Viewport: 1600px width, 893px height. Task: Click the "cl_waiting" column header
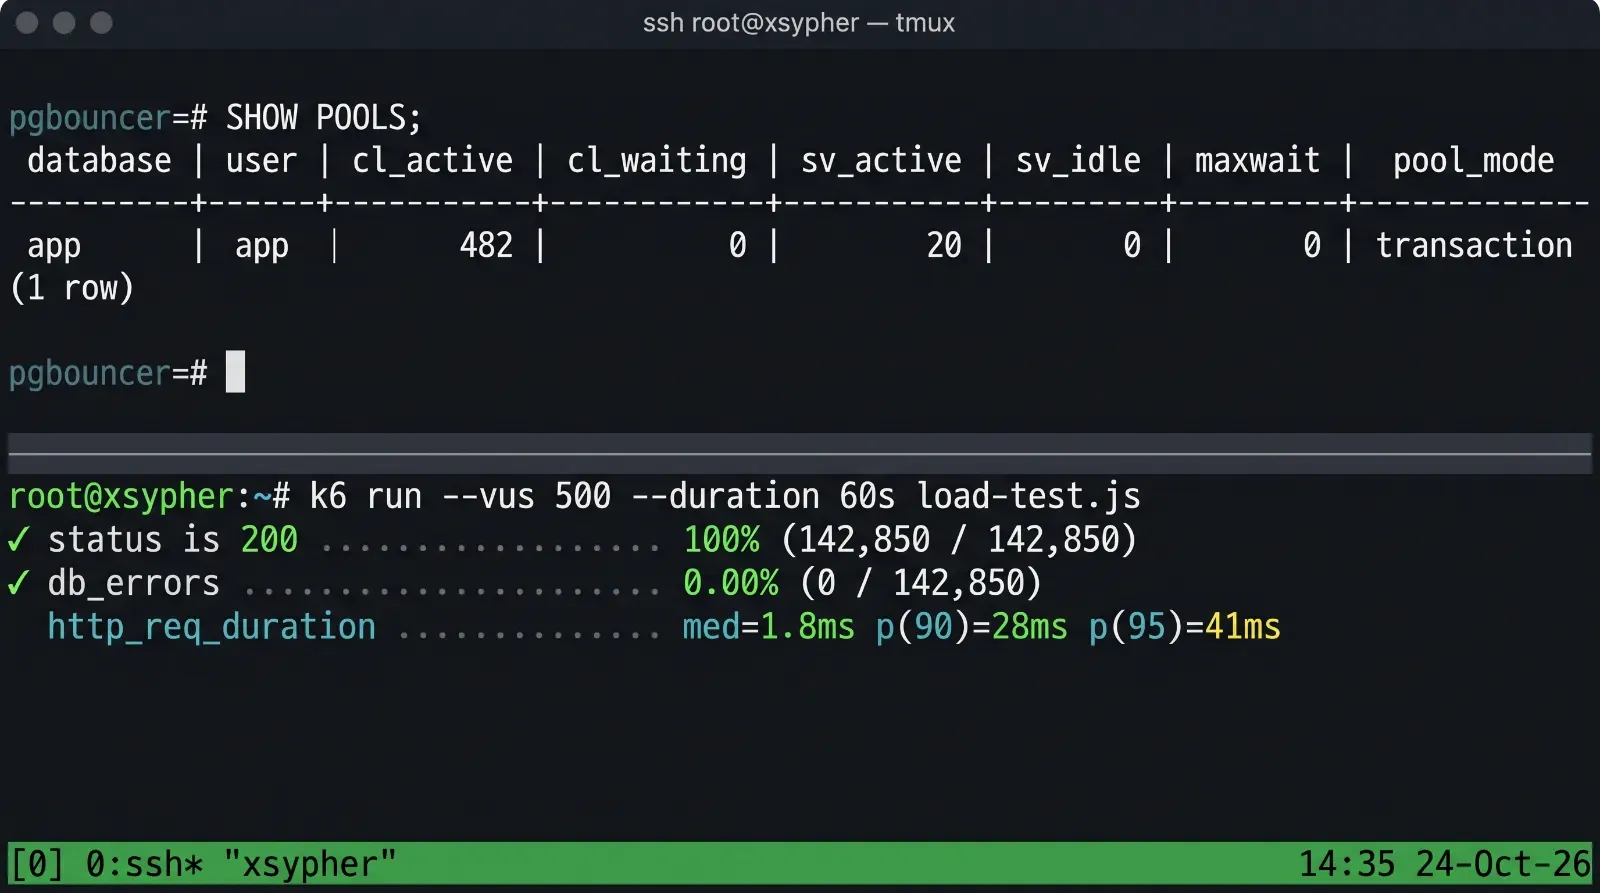click(657, 161)
